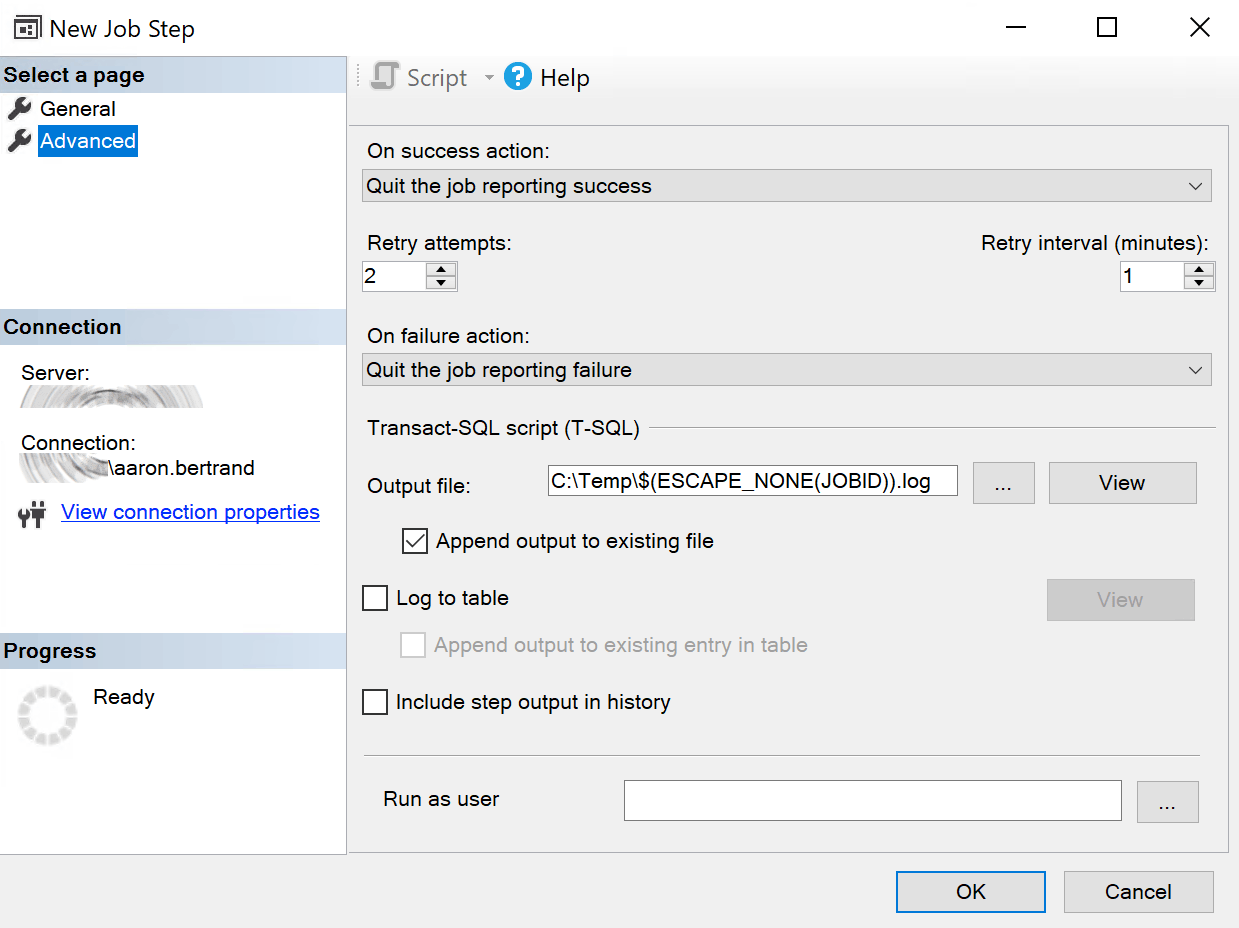Screen dimensions: 1239x928
Task: Click the Output file path field
Action: pos(753,481)
